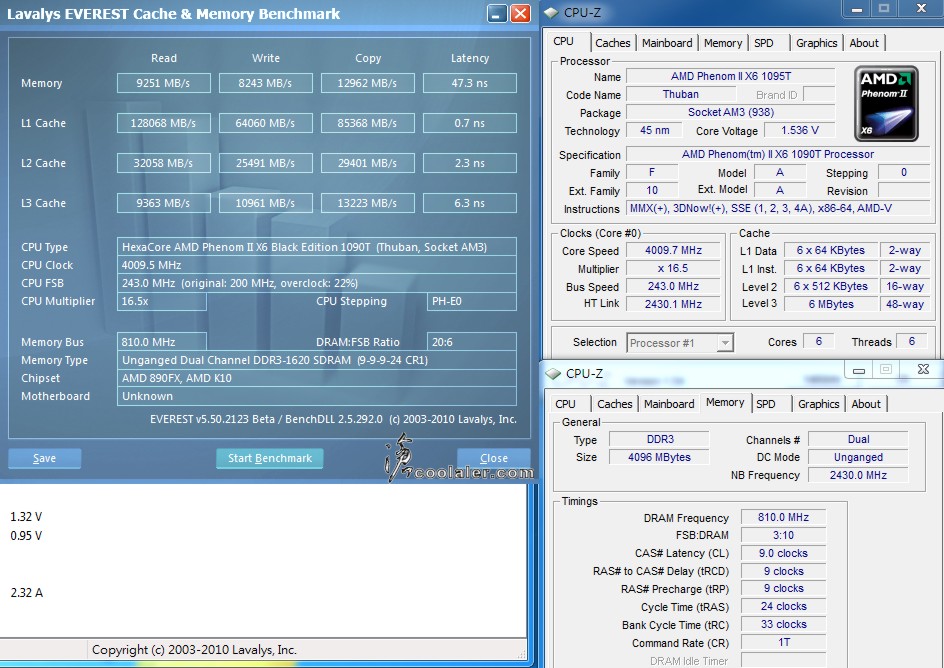Open the Processor #1 selection dropdown

[680, 343]
